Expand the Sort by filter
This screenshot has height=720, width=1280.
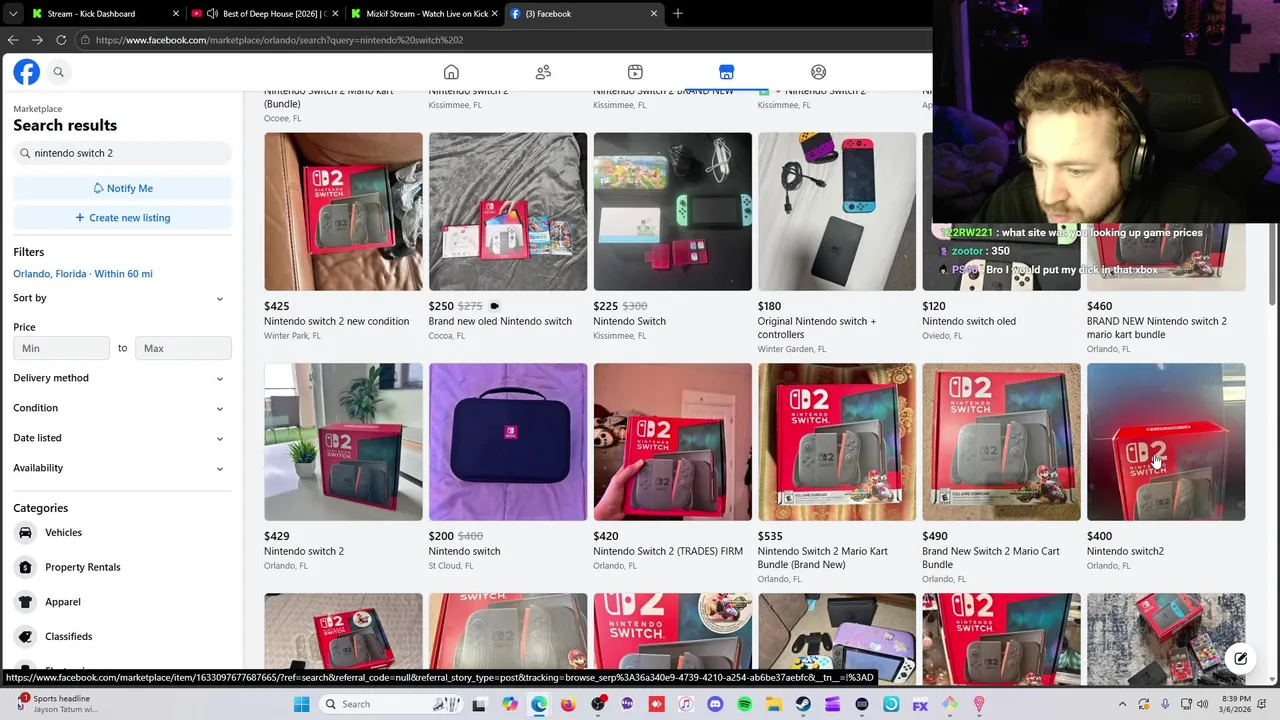(x=122, y=298)
